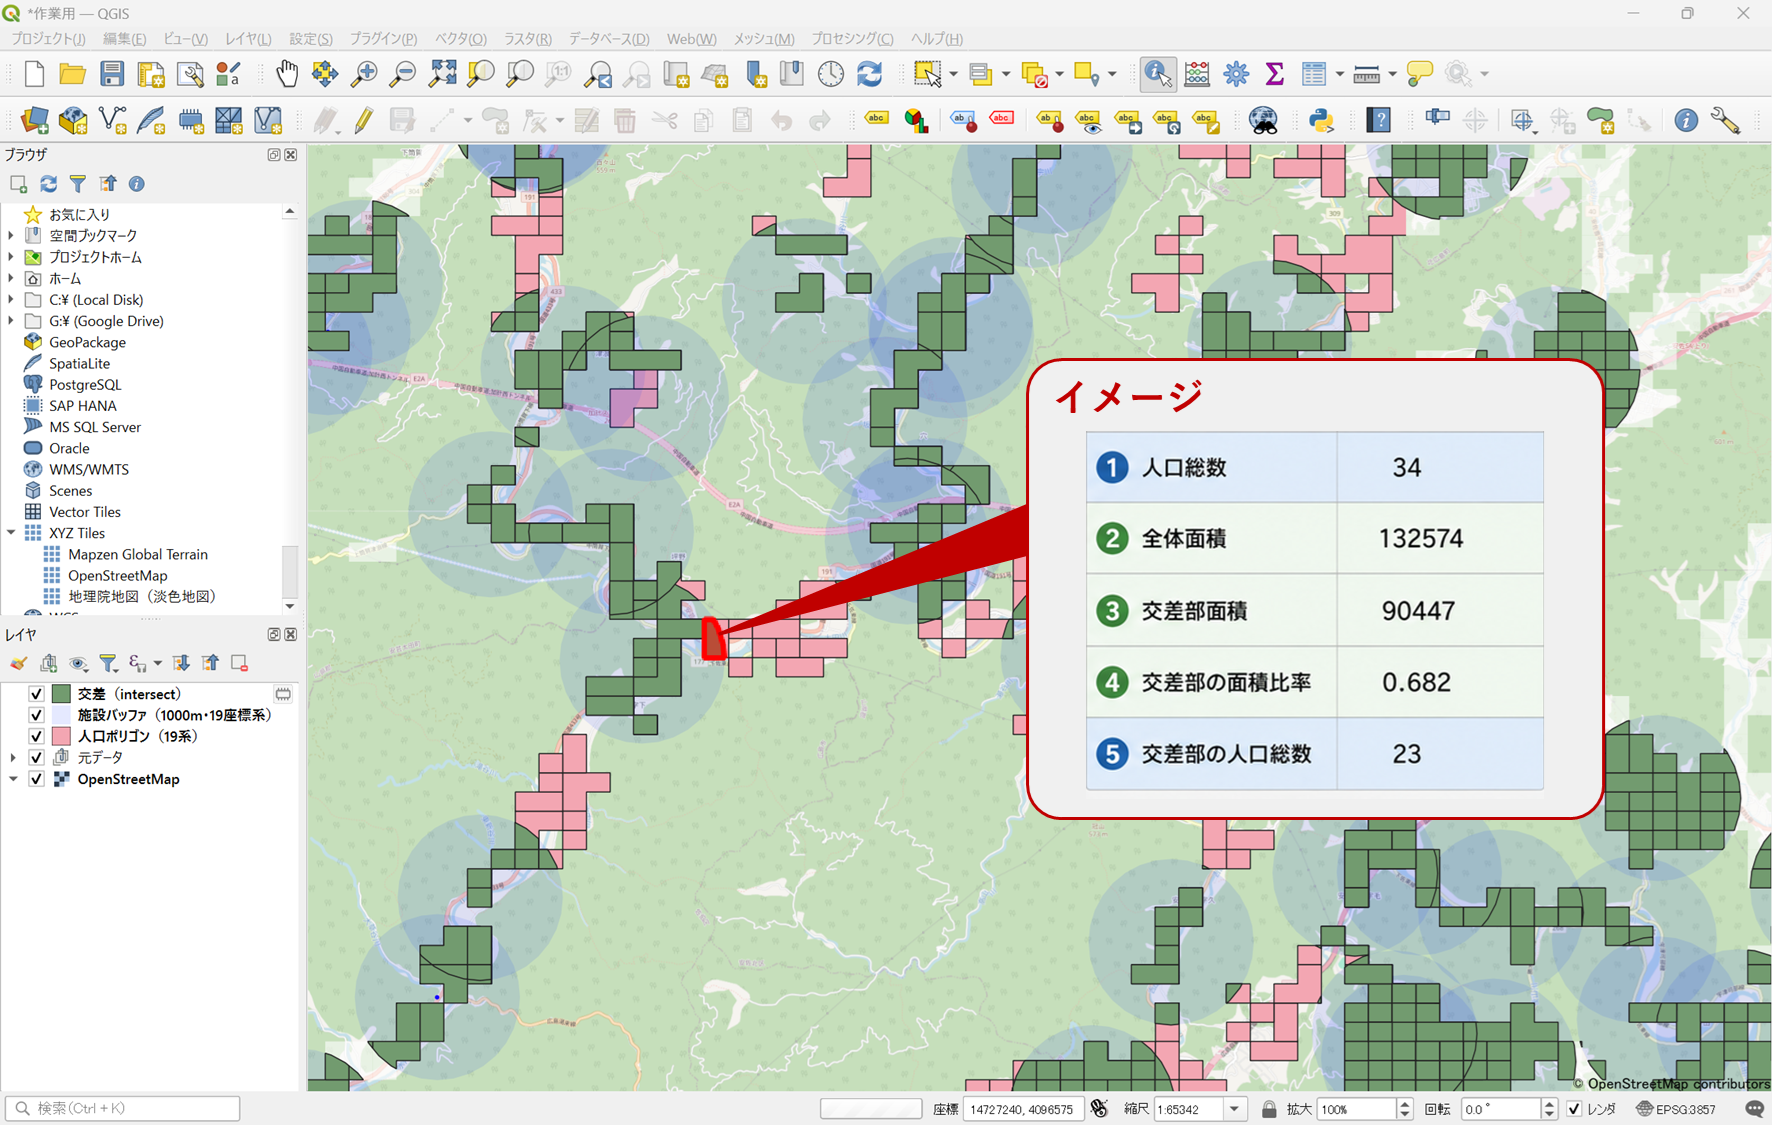Activate the Identify Features tool

tap(1158, 74)
